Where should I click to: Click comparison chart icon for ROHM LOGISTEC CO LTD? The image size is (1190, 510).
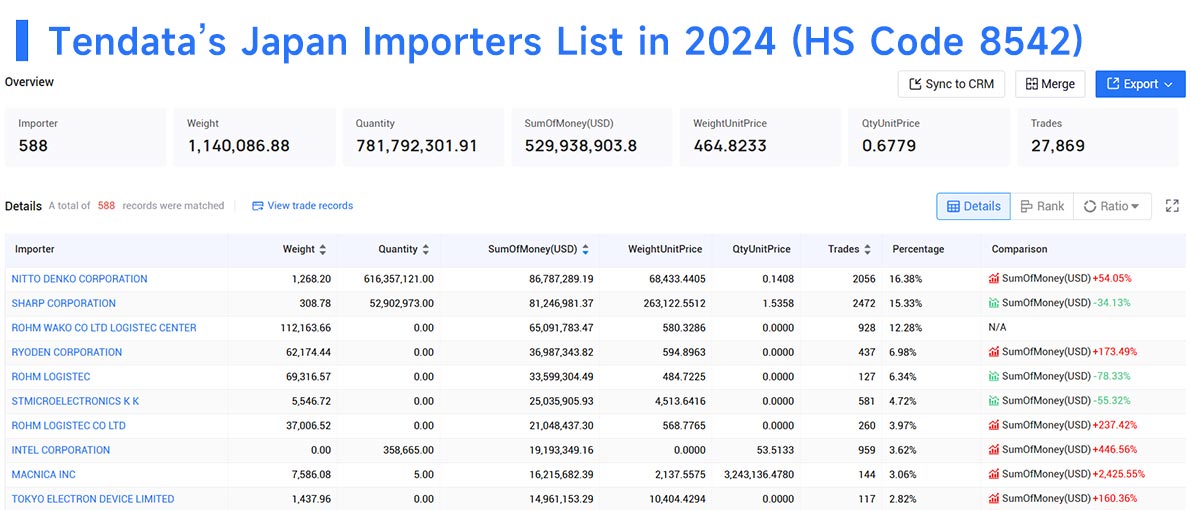click(993, 425)
